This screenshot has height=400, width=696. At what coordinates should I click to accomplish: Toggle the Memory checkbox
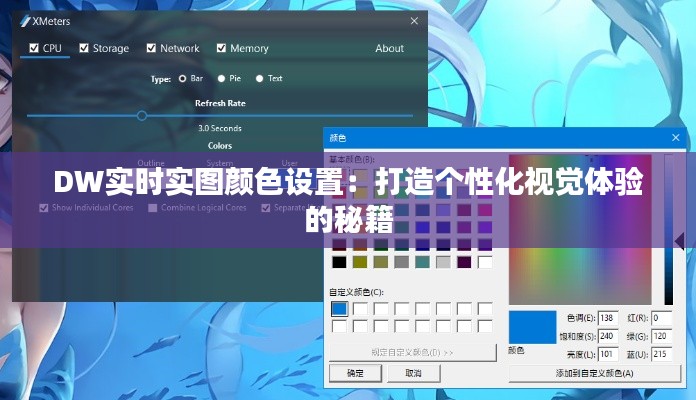222,48
